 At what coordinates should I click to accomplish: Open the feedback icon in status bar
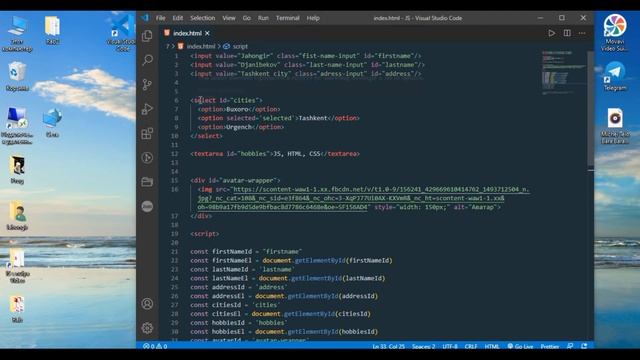(570, 346)
